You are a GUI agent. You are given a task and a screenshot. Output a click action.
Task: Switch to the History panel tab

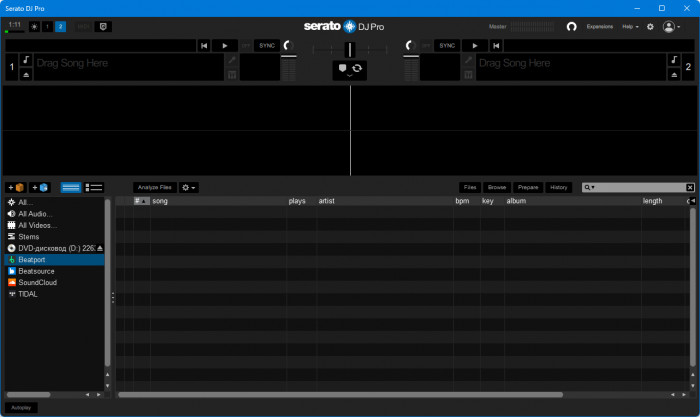tap(558, 187)
